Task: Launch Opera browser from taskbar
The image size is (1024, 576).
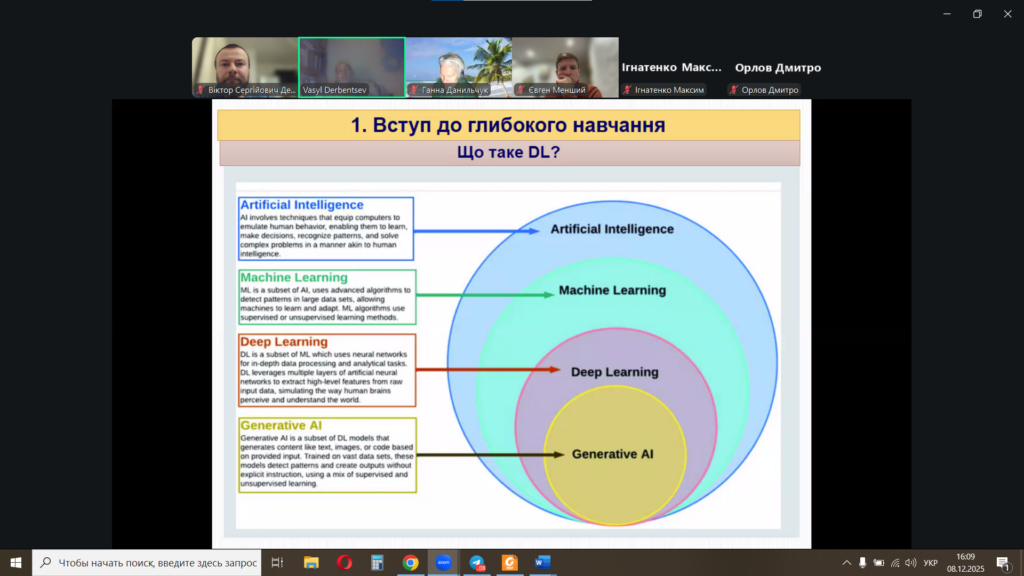Action: (344, 562)
